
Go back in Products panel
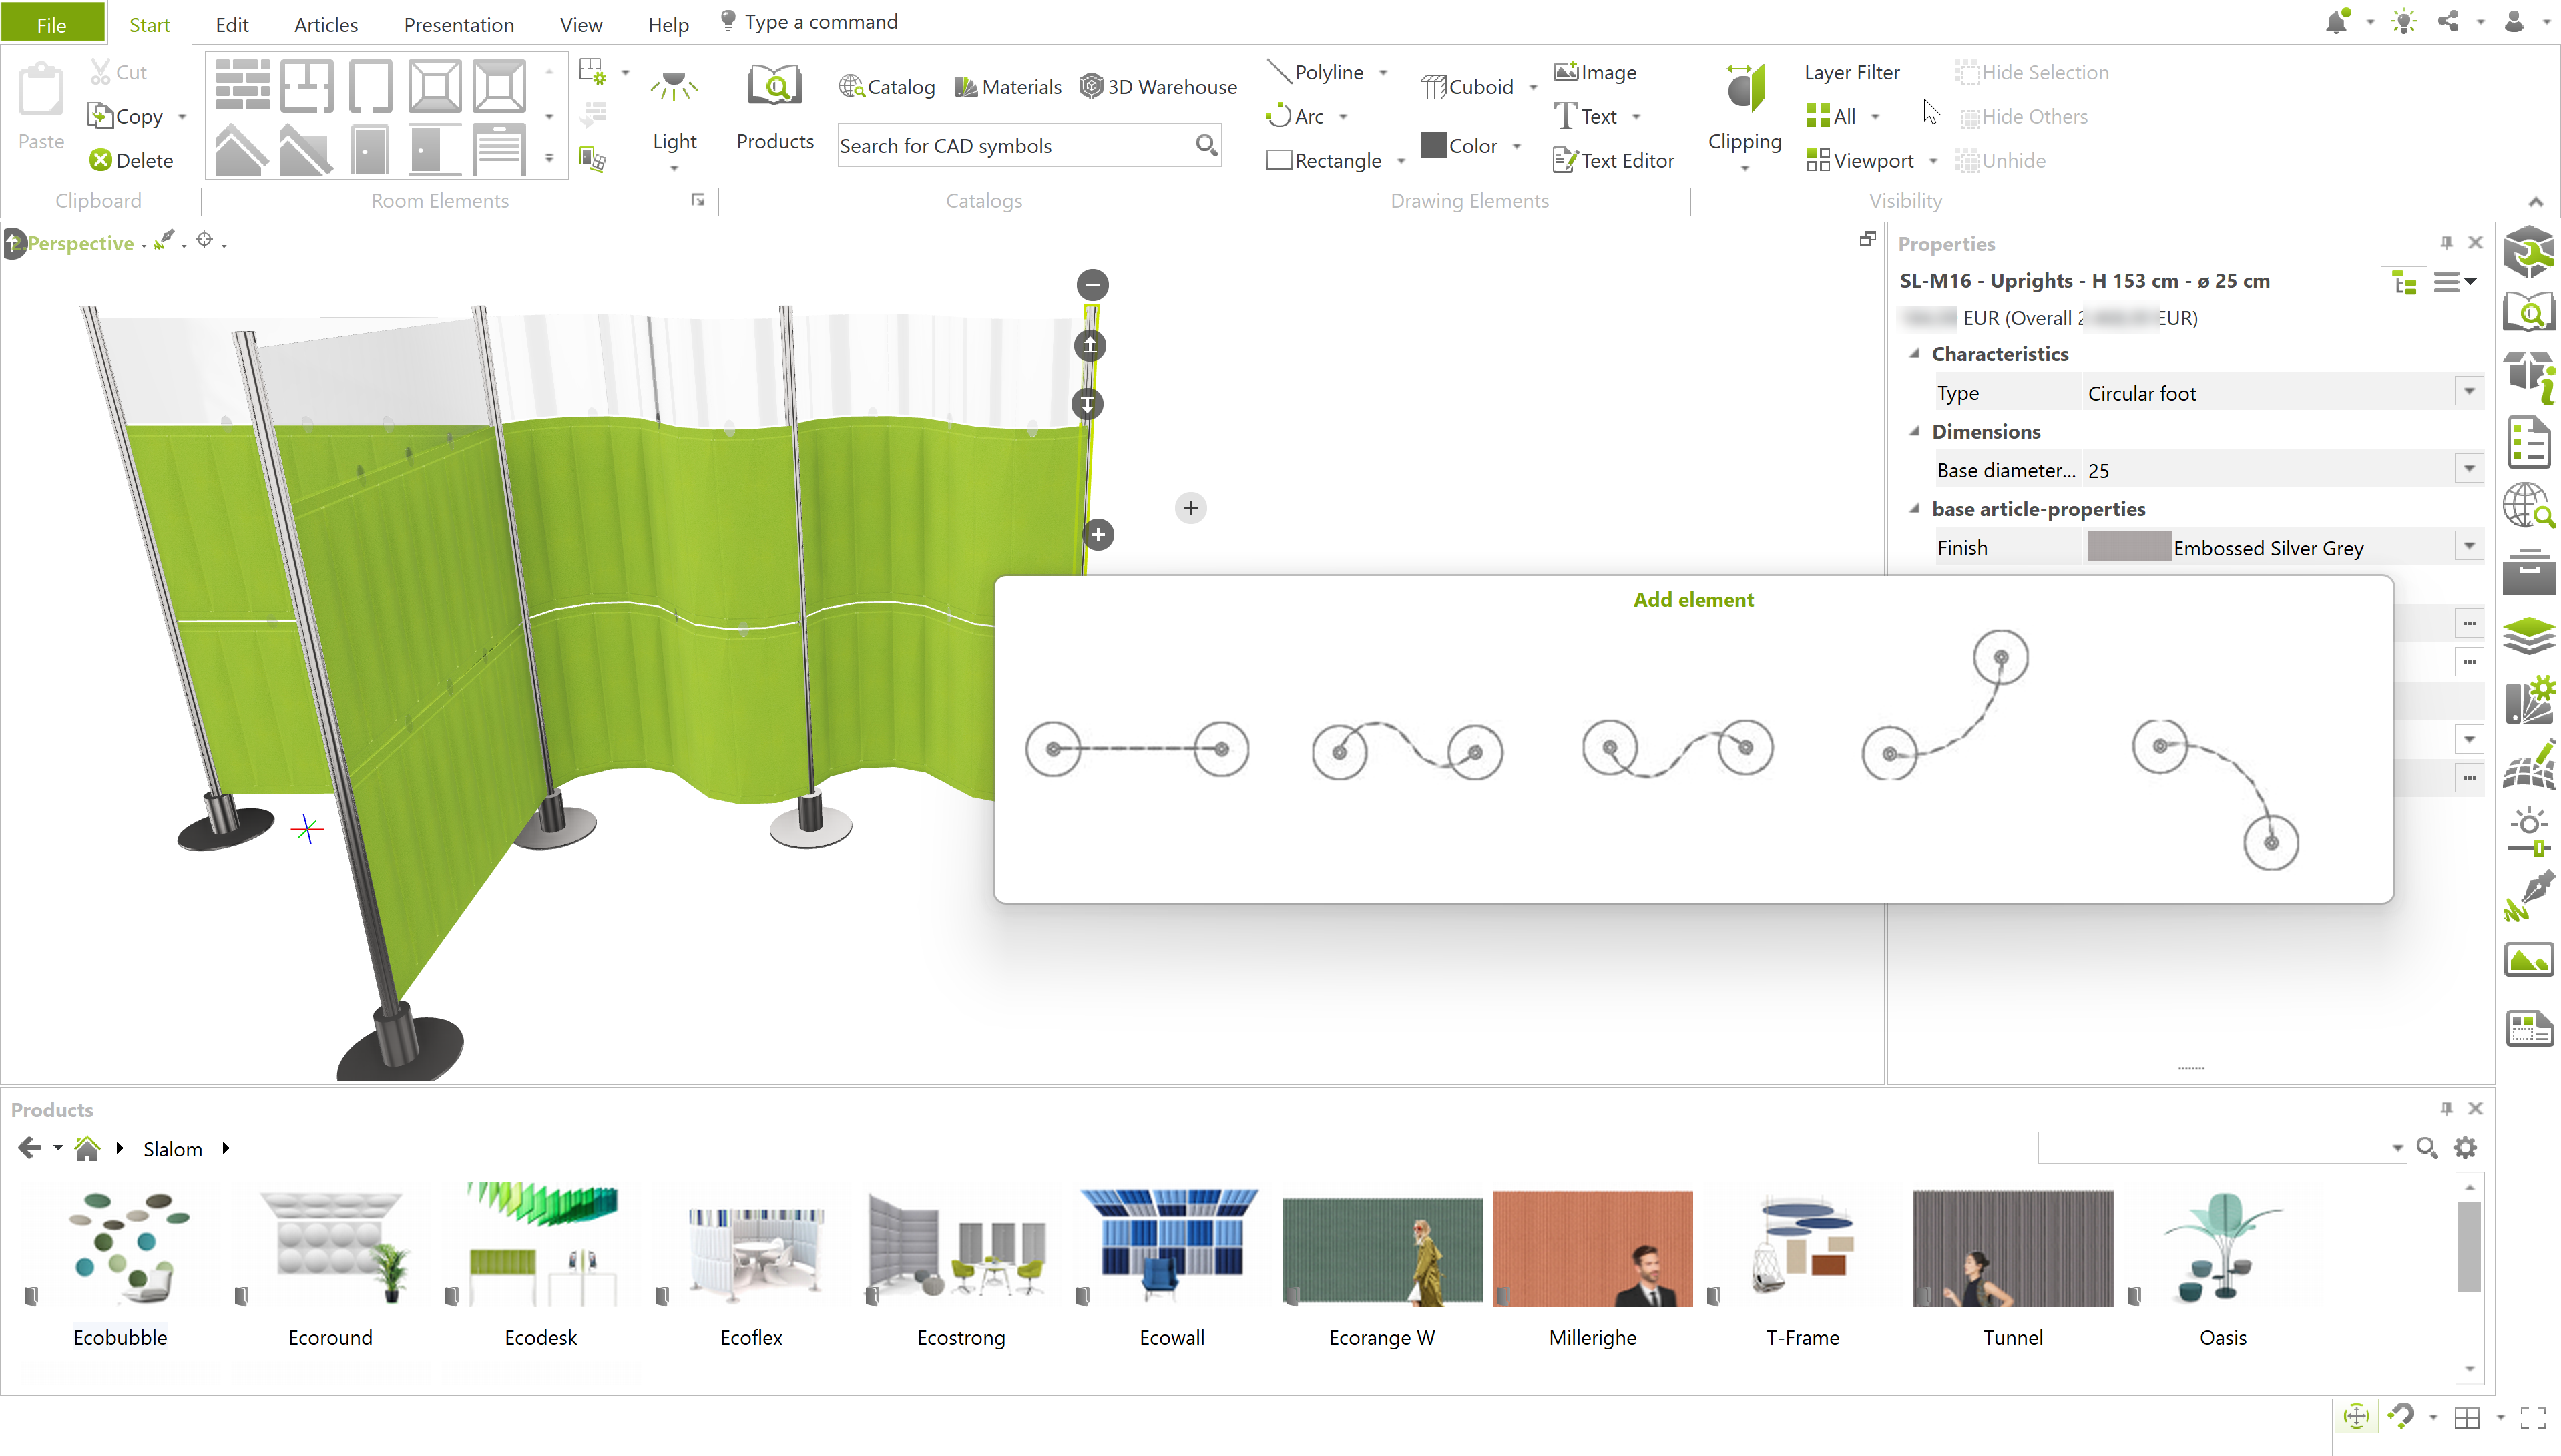tap(30, 1147)
